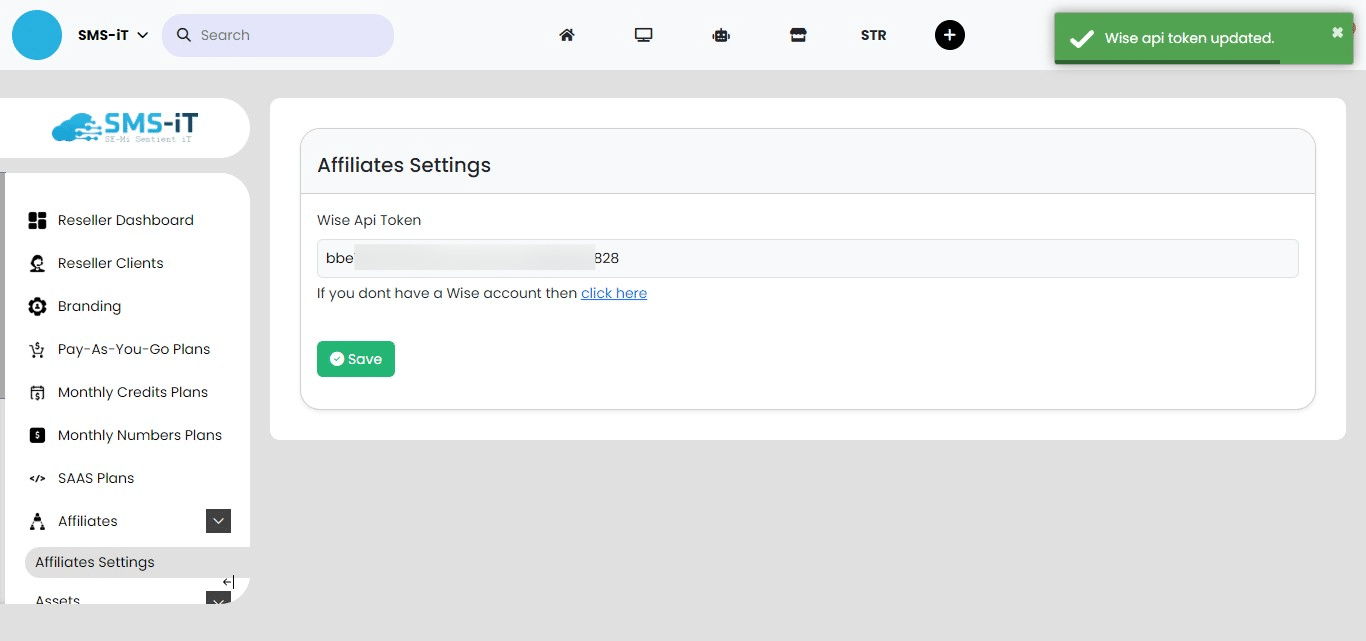Click the marketplace storefront icon
Image resolution: width=1366 pixels, height=641 pixels.
pyautogui.click(x=798, y=34)
